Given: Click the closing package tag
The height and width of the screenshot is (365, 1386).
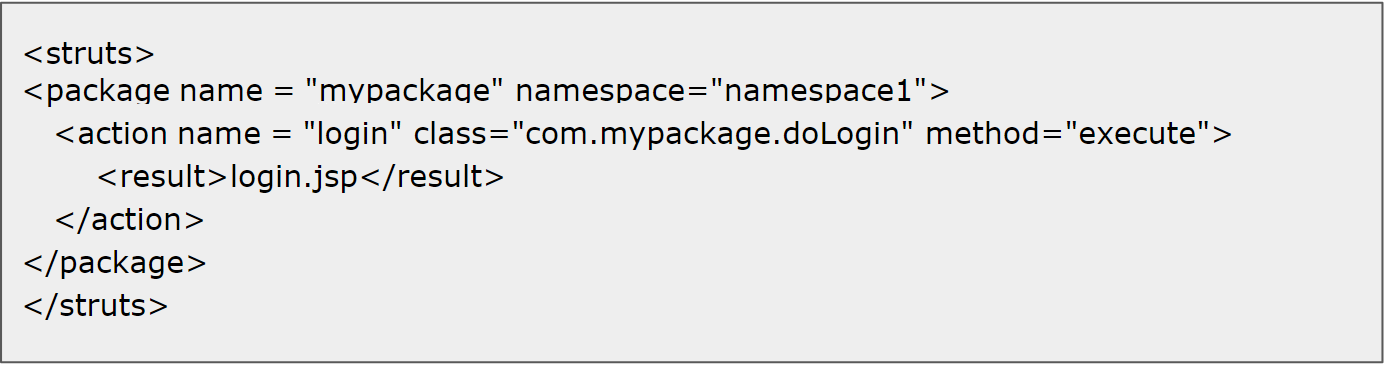Looking at the screenshot, I should (115, 263).
